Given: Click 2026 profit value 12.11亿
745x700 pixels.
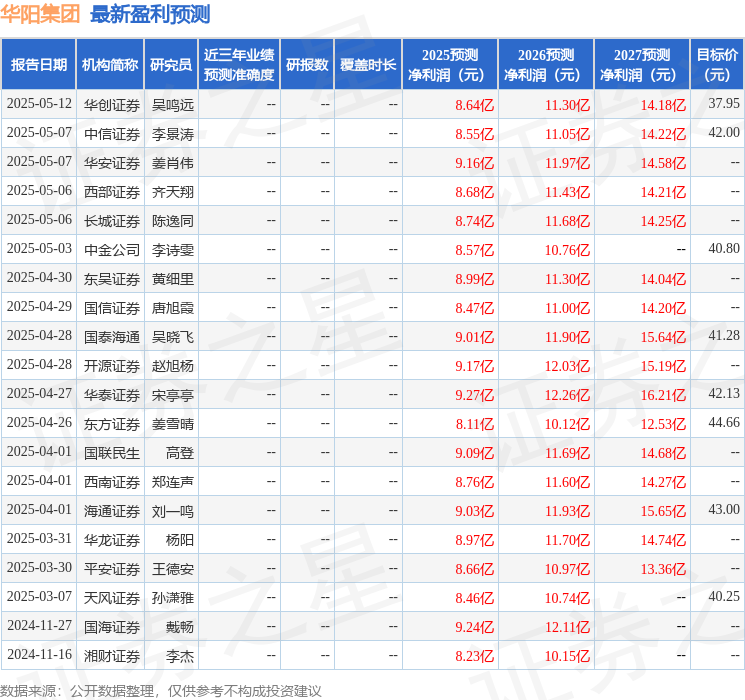Looking at the screenshot, I should point(567,627).
